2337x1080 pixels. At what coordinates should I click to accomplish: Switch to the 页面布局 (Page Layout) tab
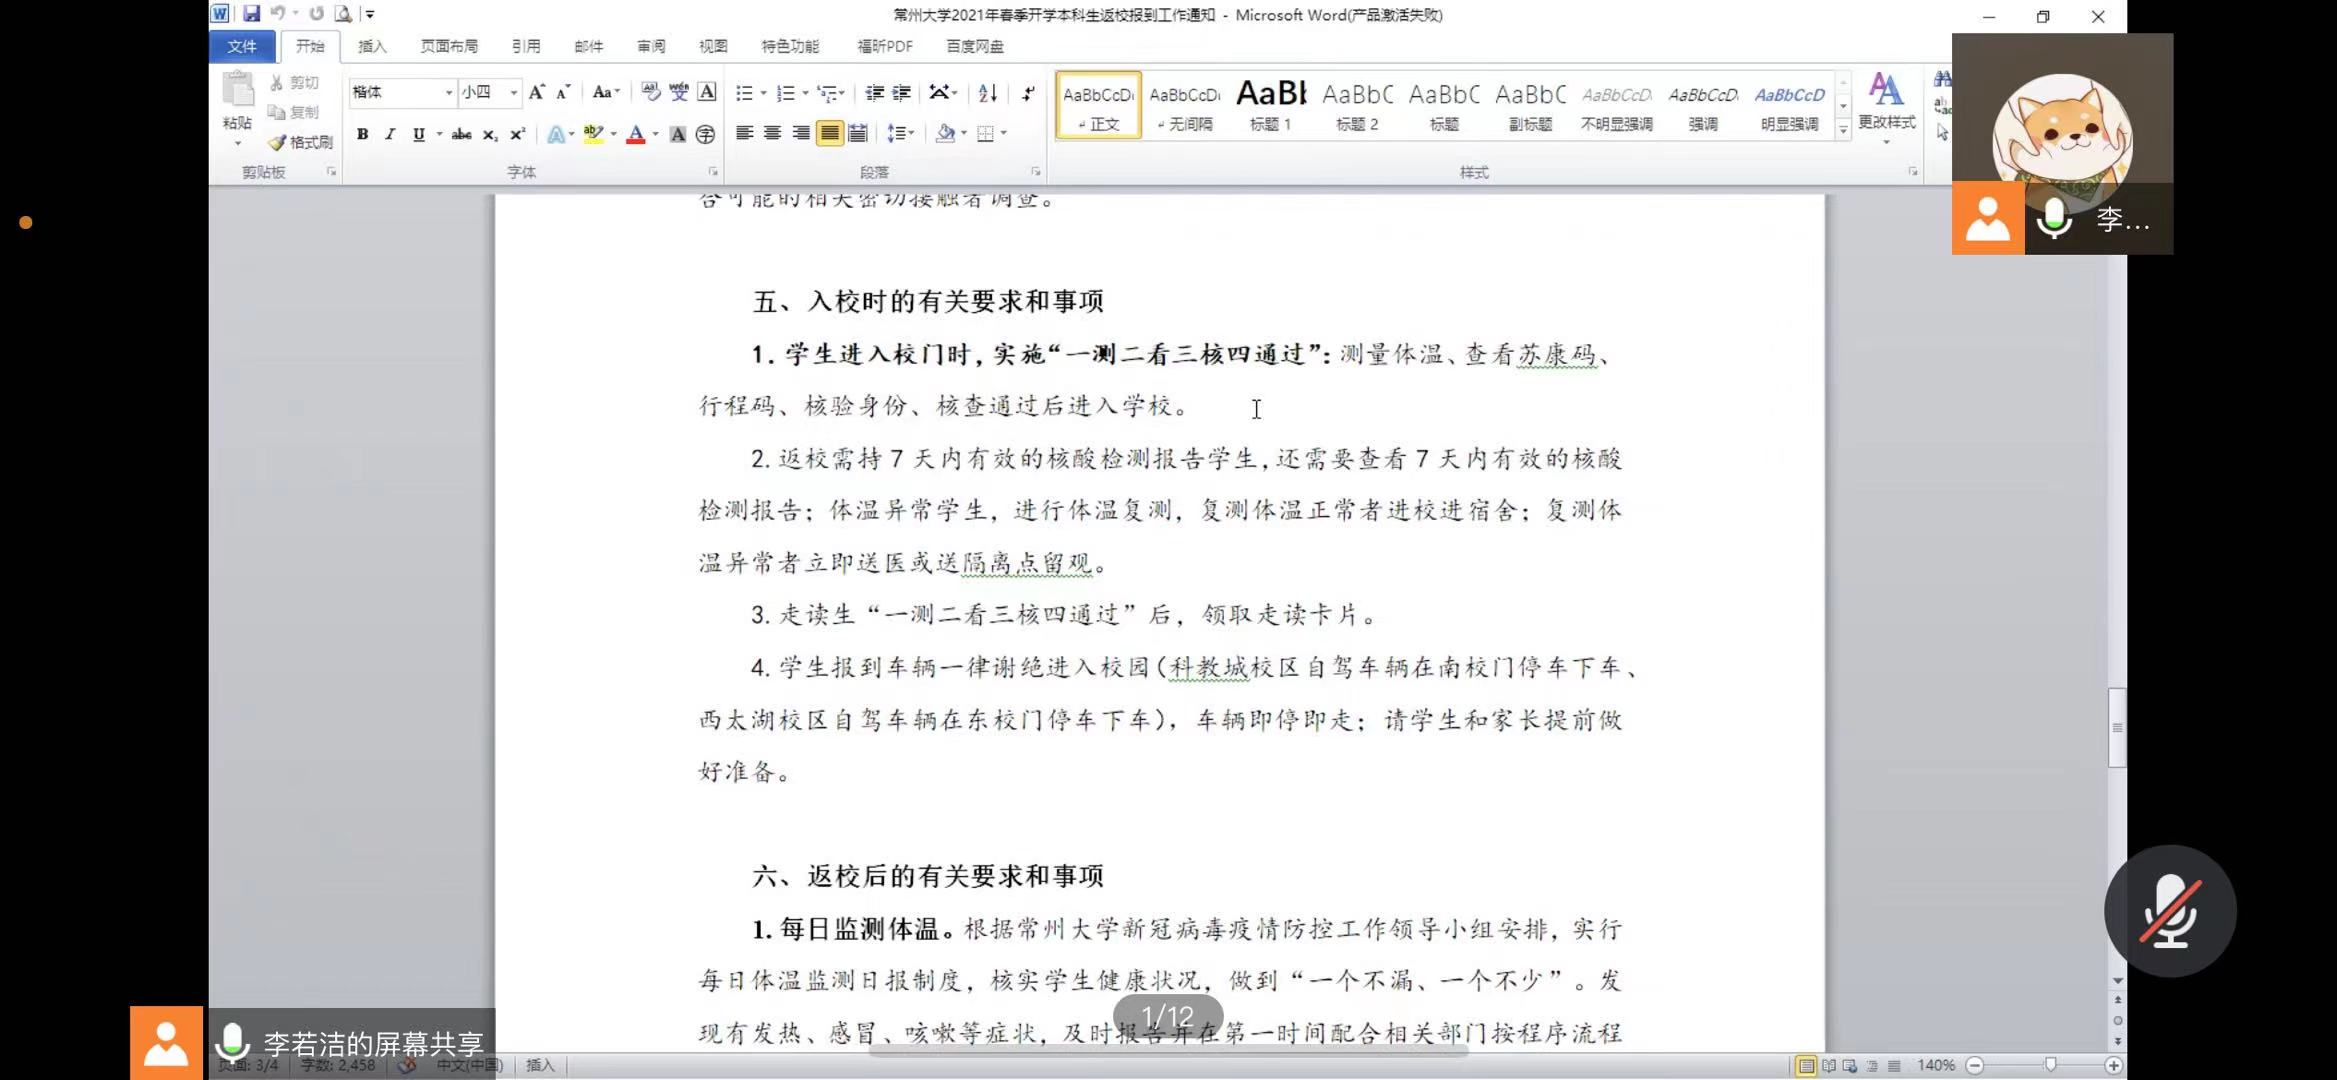pos(449,46)
